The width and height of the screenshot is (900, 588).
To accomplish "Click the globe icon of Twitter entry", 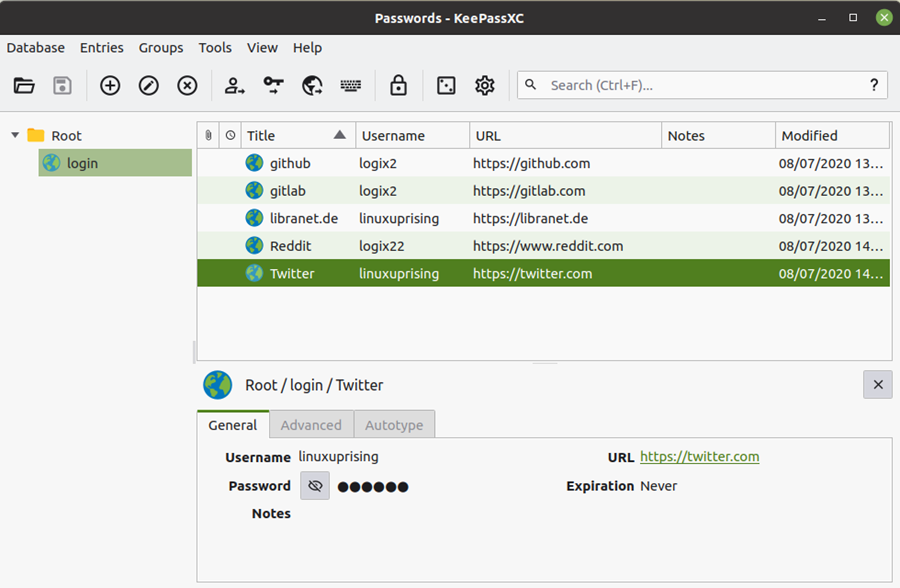I will (254, 273).
